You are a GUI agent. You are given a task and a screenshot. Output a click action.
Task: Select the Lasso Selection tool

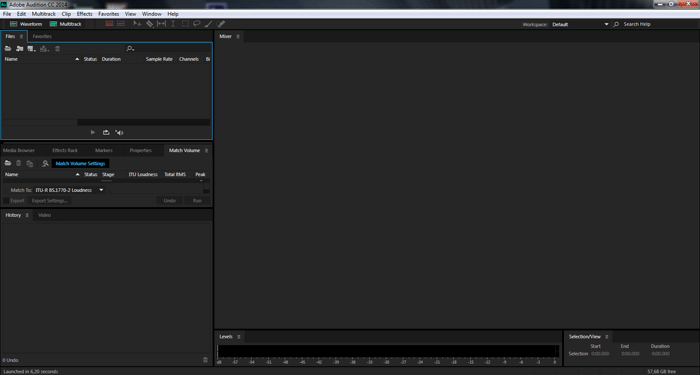[x=196, y=24]
